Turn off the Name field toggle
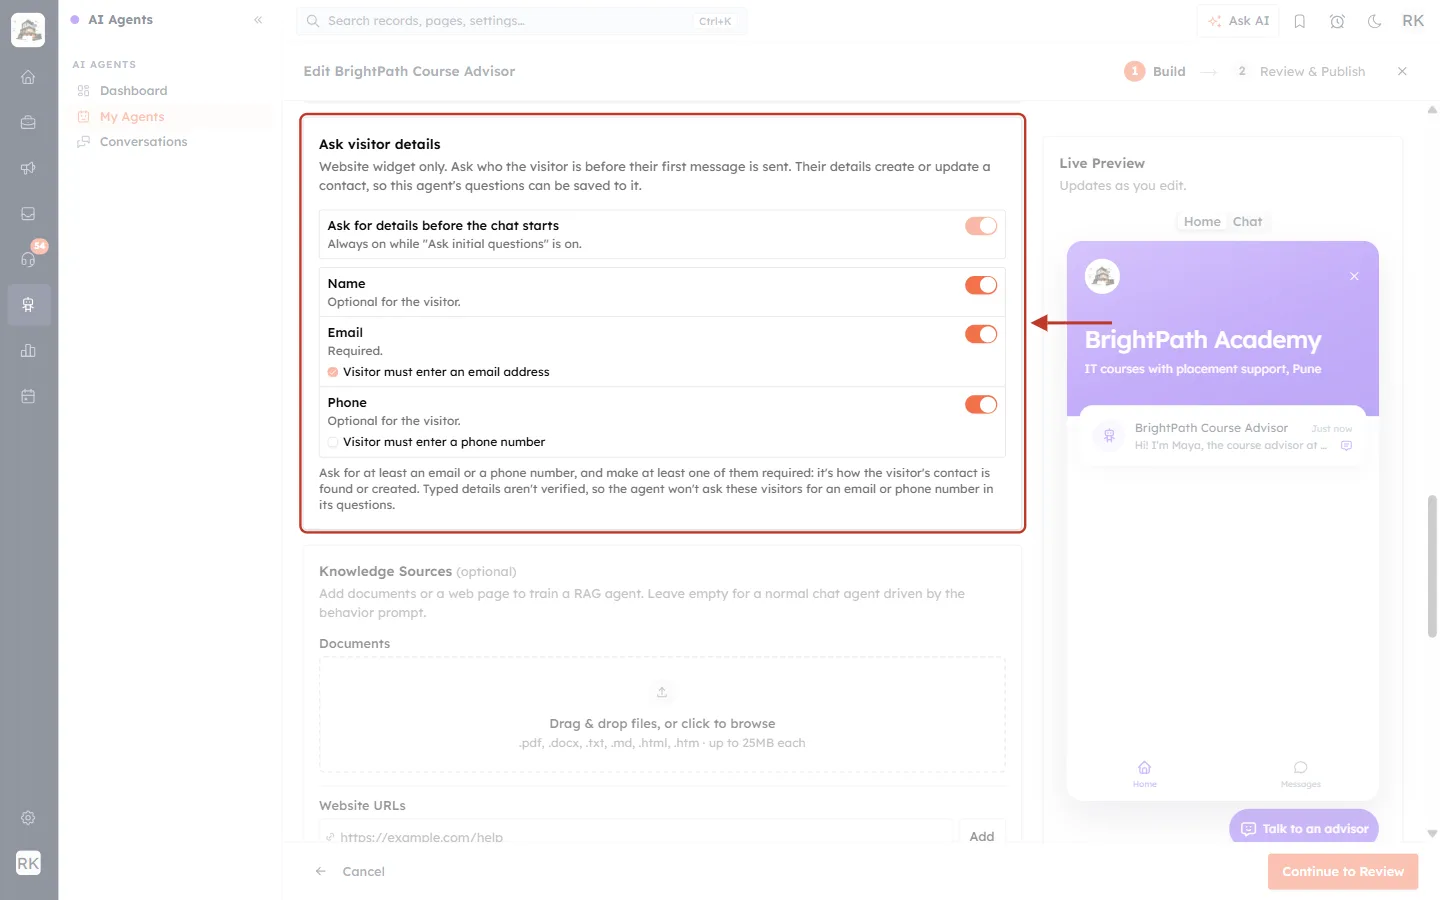Image resolution: width=1440 pixels, height=900 pixels. (x=981, y=285)
